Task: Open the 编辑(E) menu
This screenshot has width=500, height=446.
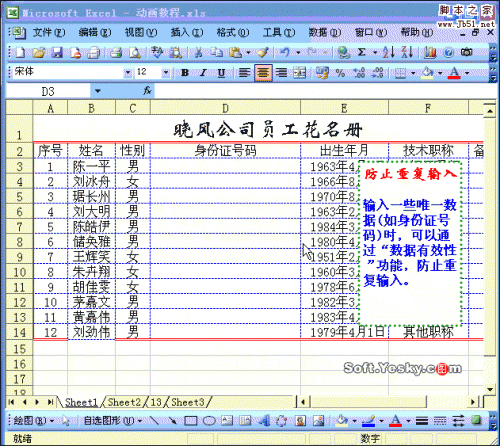Action: click(x=95, y=32)
